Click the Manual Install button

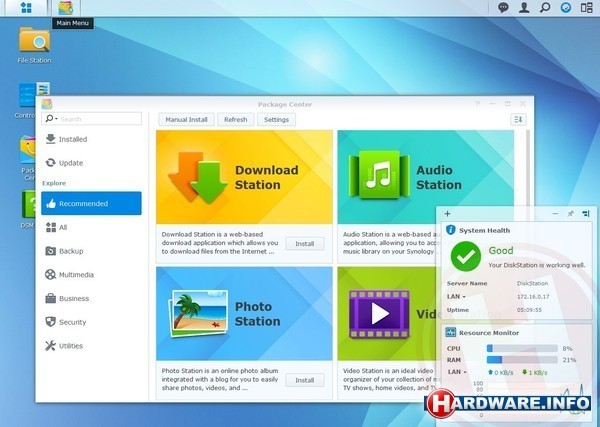186,119
